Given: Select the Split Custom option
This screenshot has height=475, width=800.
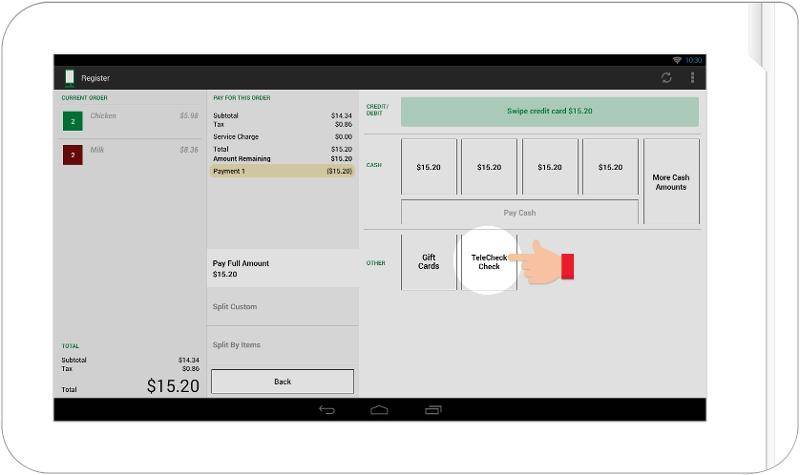Looking at the screenshot, I should [x=283, y=307].
